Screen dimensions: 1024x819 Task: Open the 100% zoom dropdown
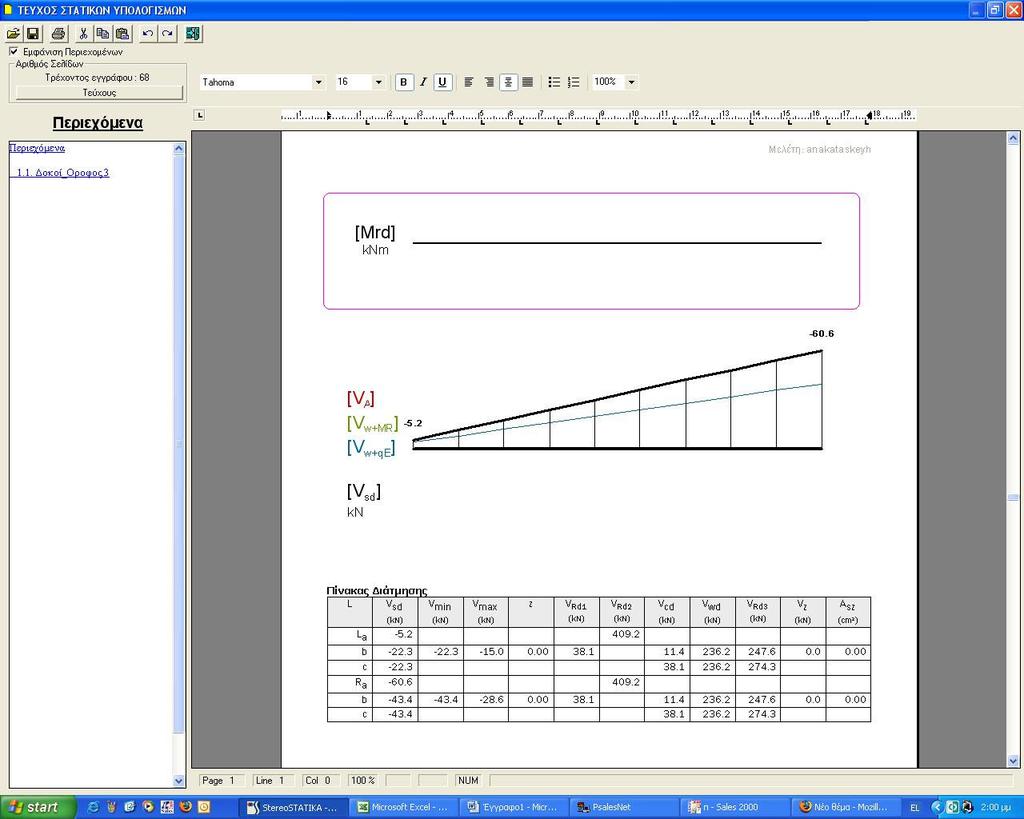(x=631, y=82)
